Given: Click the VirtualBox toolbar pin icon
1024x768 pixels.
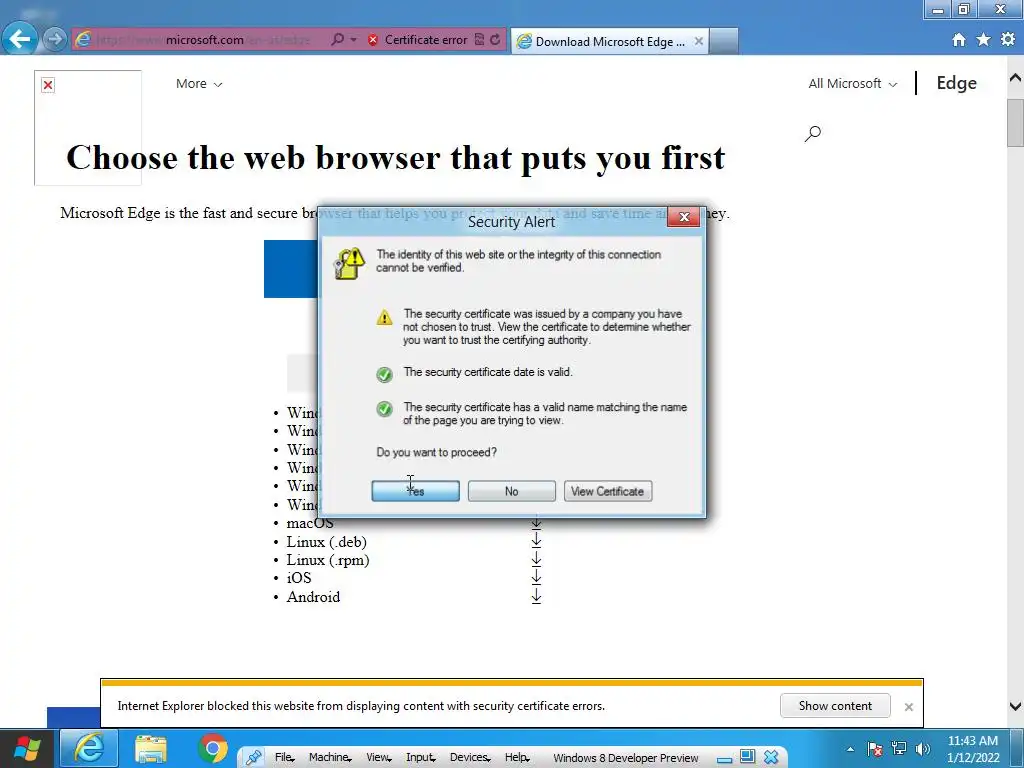Looking at the screenshot, I should [253, 758].
